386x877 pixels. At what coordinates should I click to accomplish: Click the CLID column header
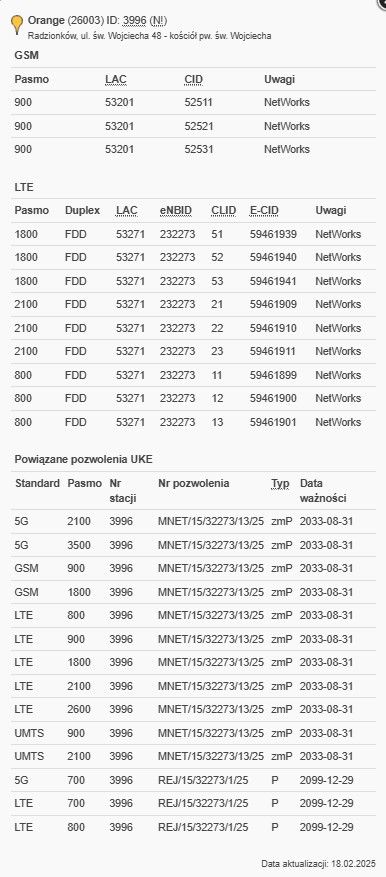pyautogui.click(x=223, y=210)
